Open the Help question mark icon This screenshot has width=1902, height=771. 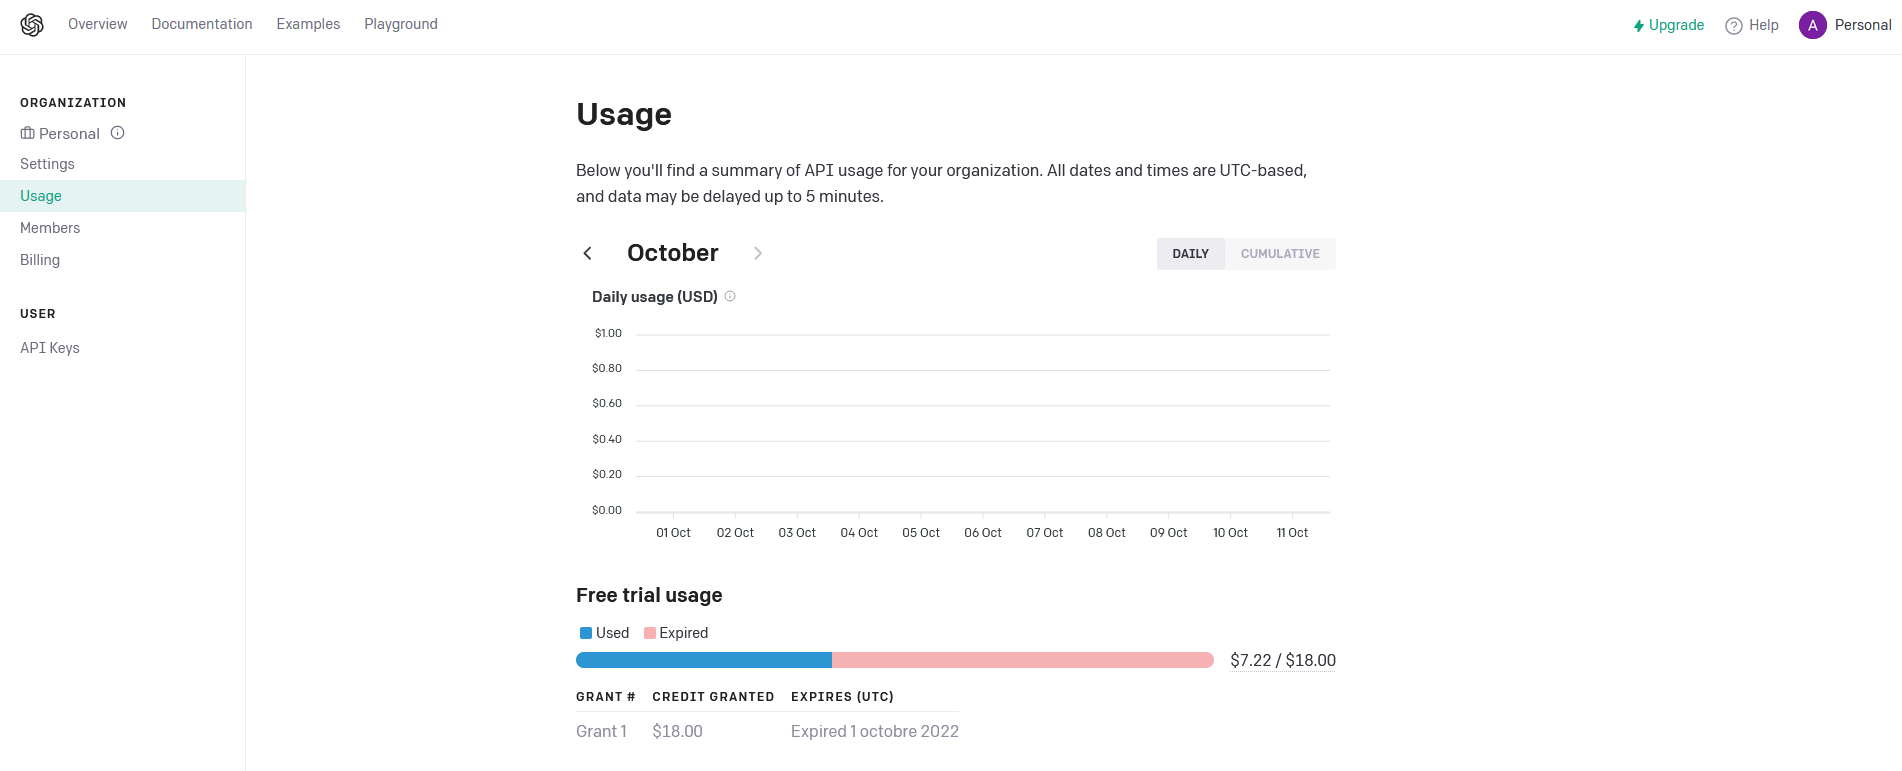coord(1733,25)
